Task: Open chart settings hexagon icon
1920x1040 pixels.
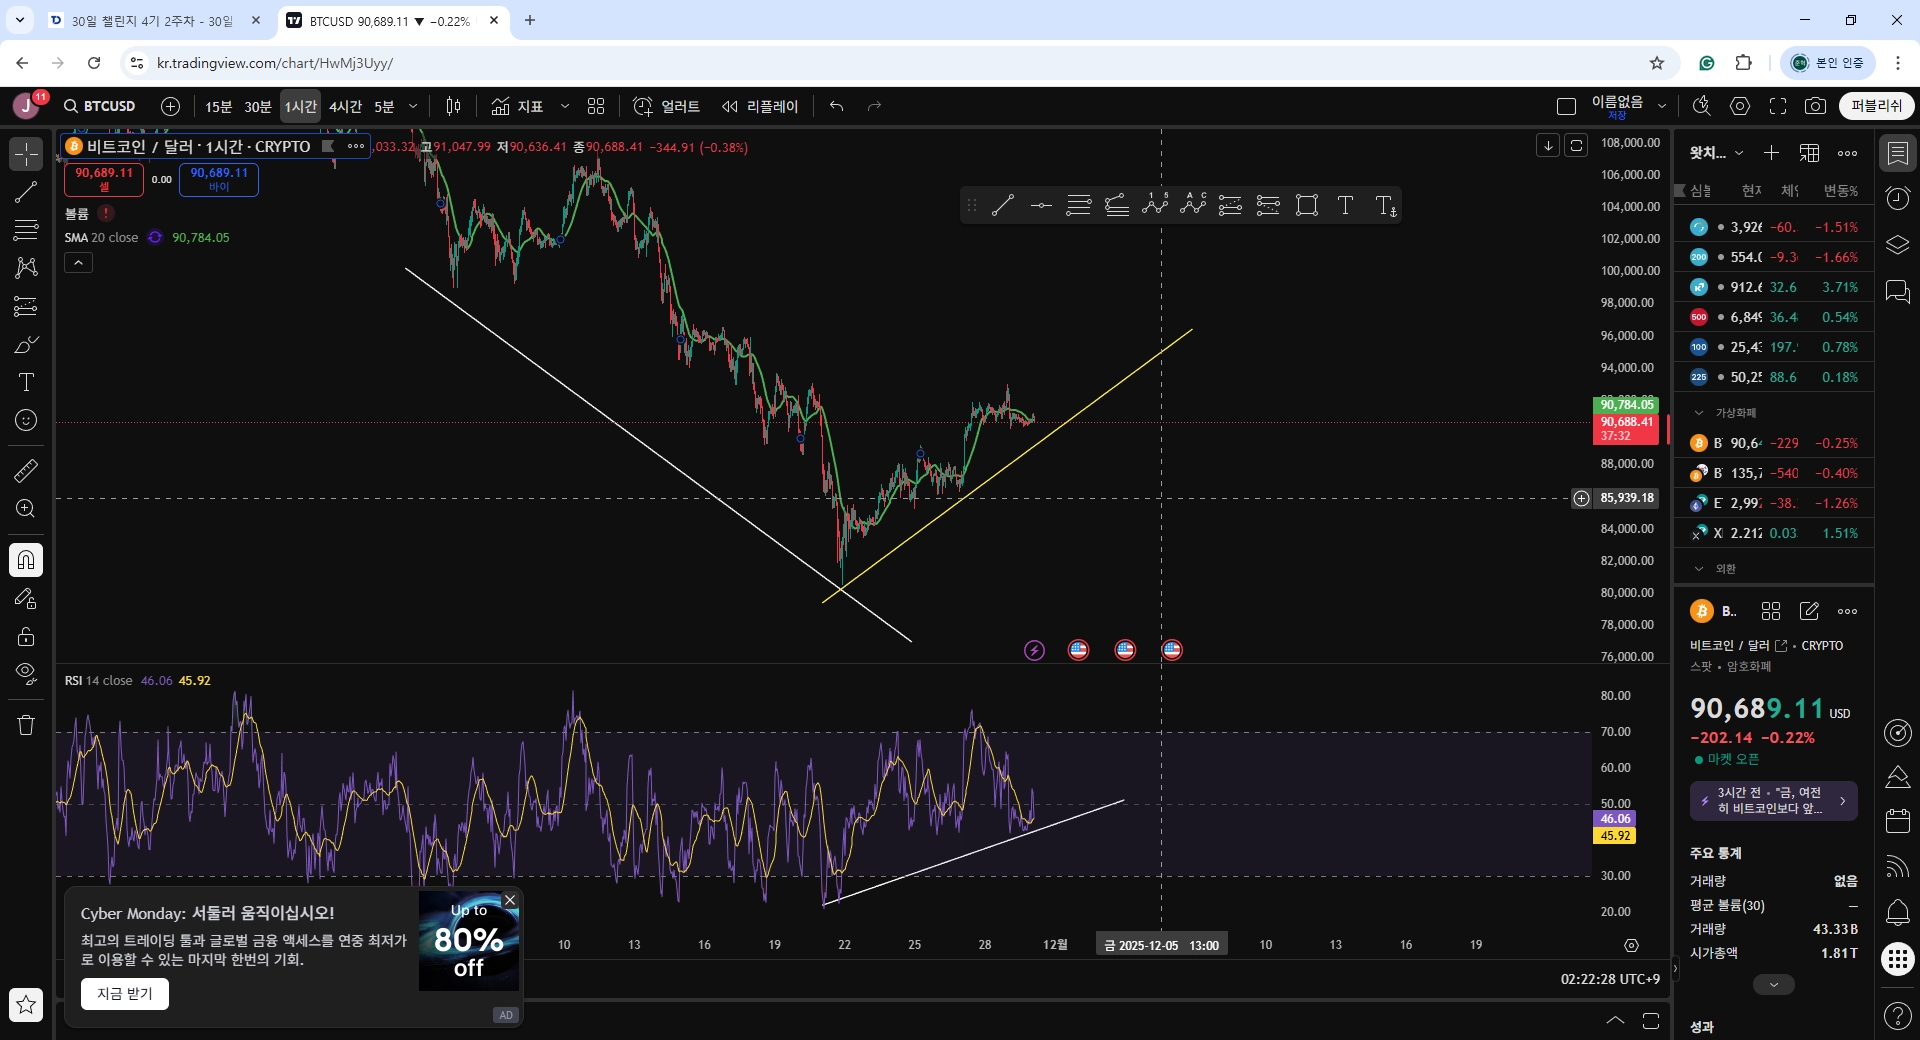Action: 1740,106
